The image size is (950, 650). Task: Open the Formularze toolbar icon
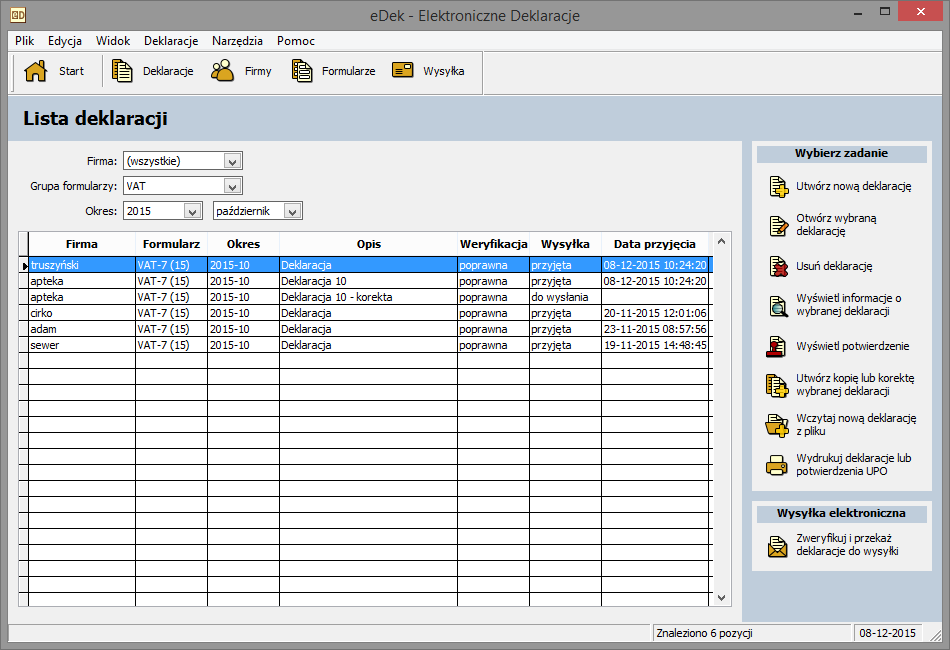point(302,71)
